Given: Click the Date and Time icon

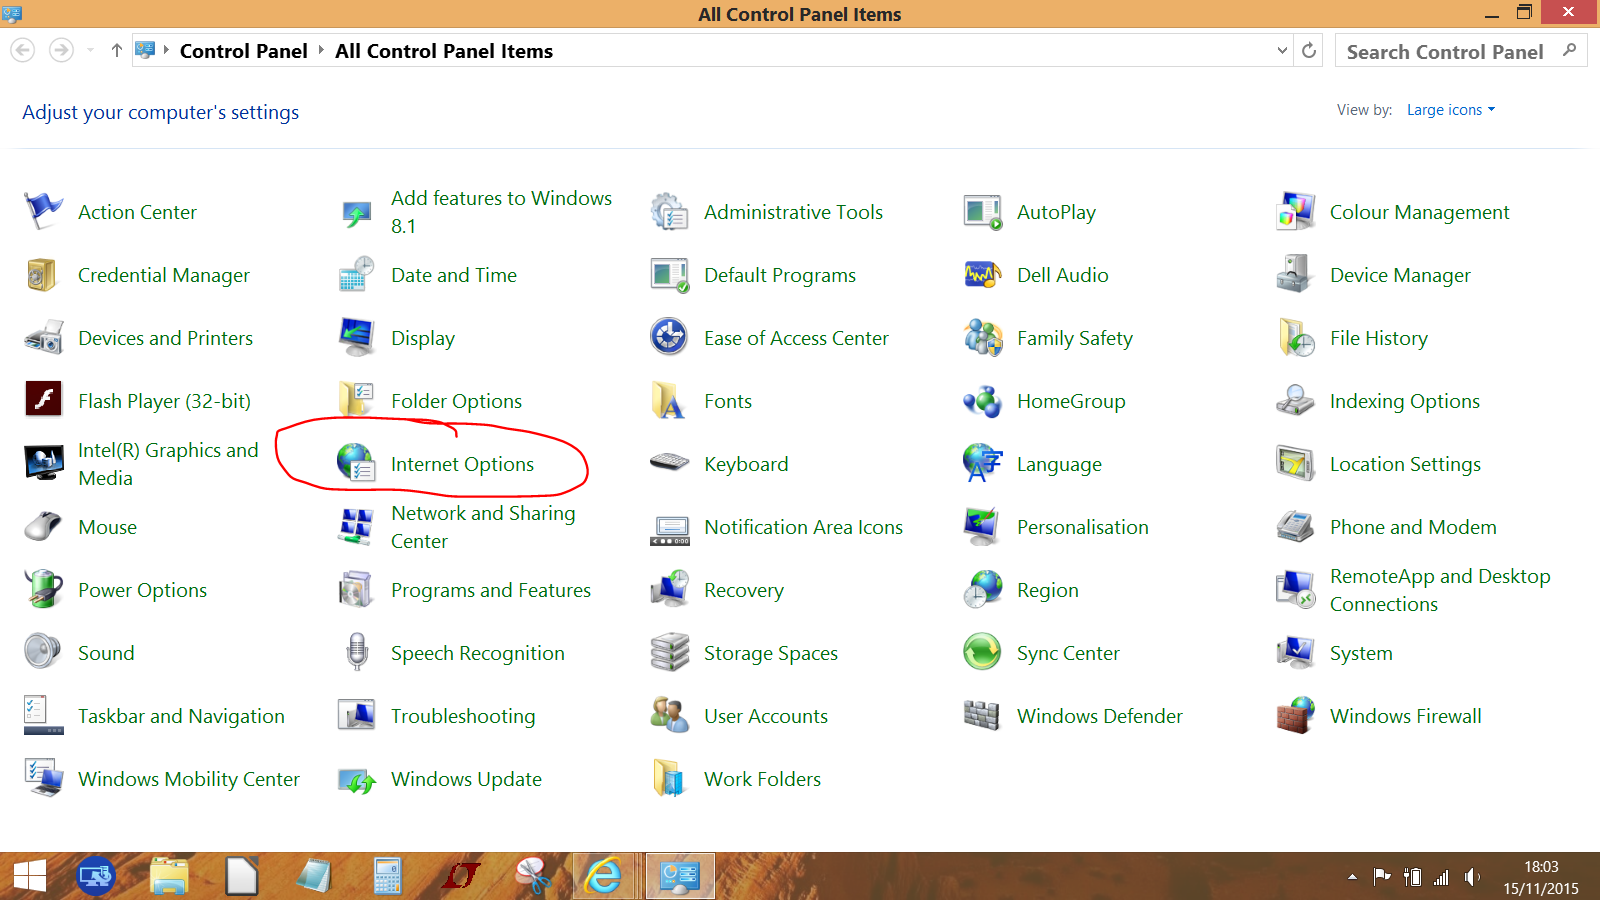Looking at the screenshot, I should pos(356,275).
